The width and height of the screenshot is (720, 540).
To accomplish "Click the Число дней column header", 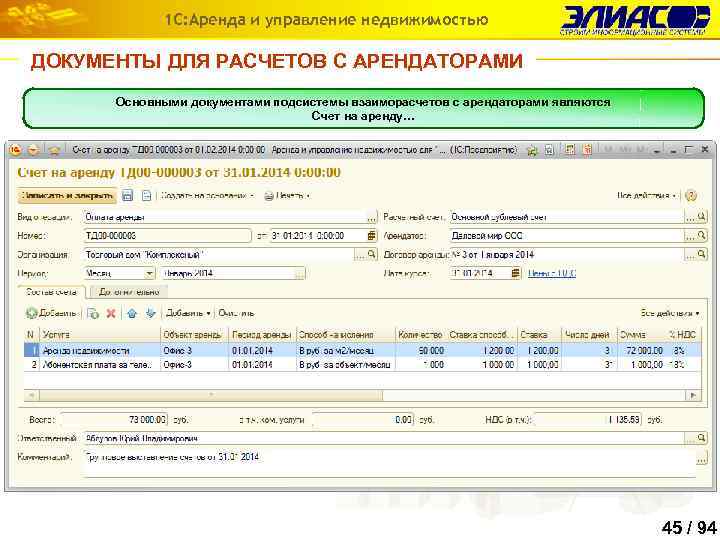I will click(587, 335).
